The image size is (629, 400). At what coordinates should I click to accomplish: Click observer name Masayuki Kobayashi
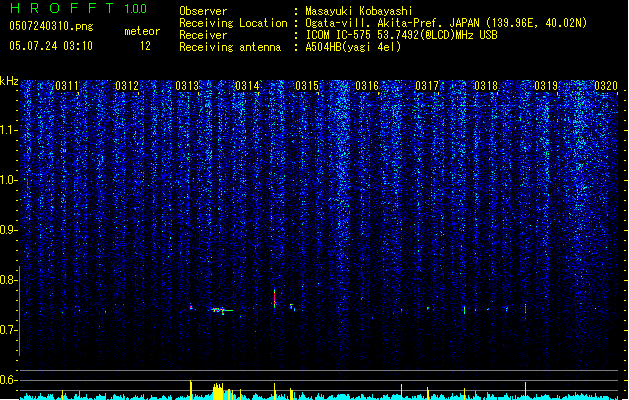pyautogui.click(x=359, y=11)
